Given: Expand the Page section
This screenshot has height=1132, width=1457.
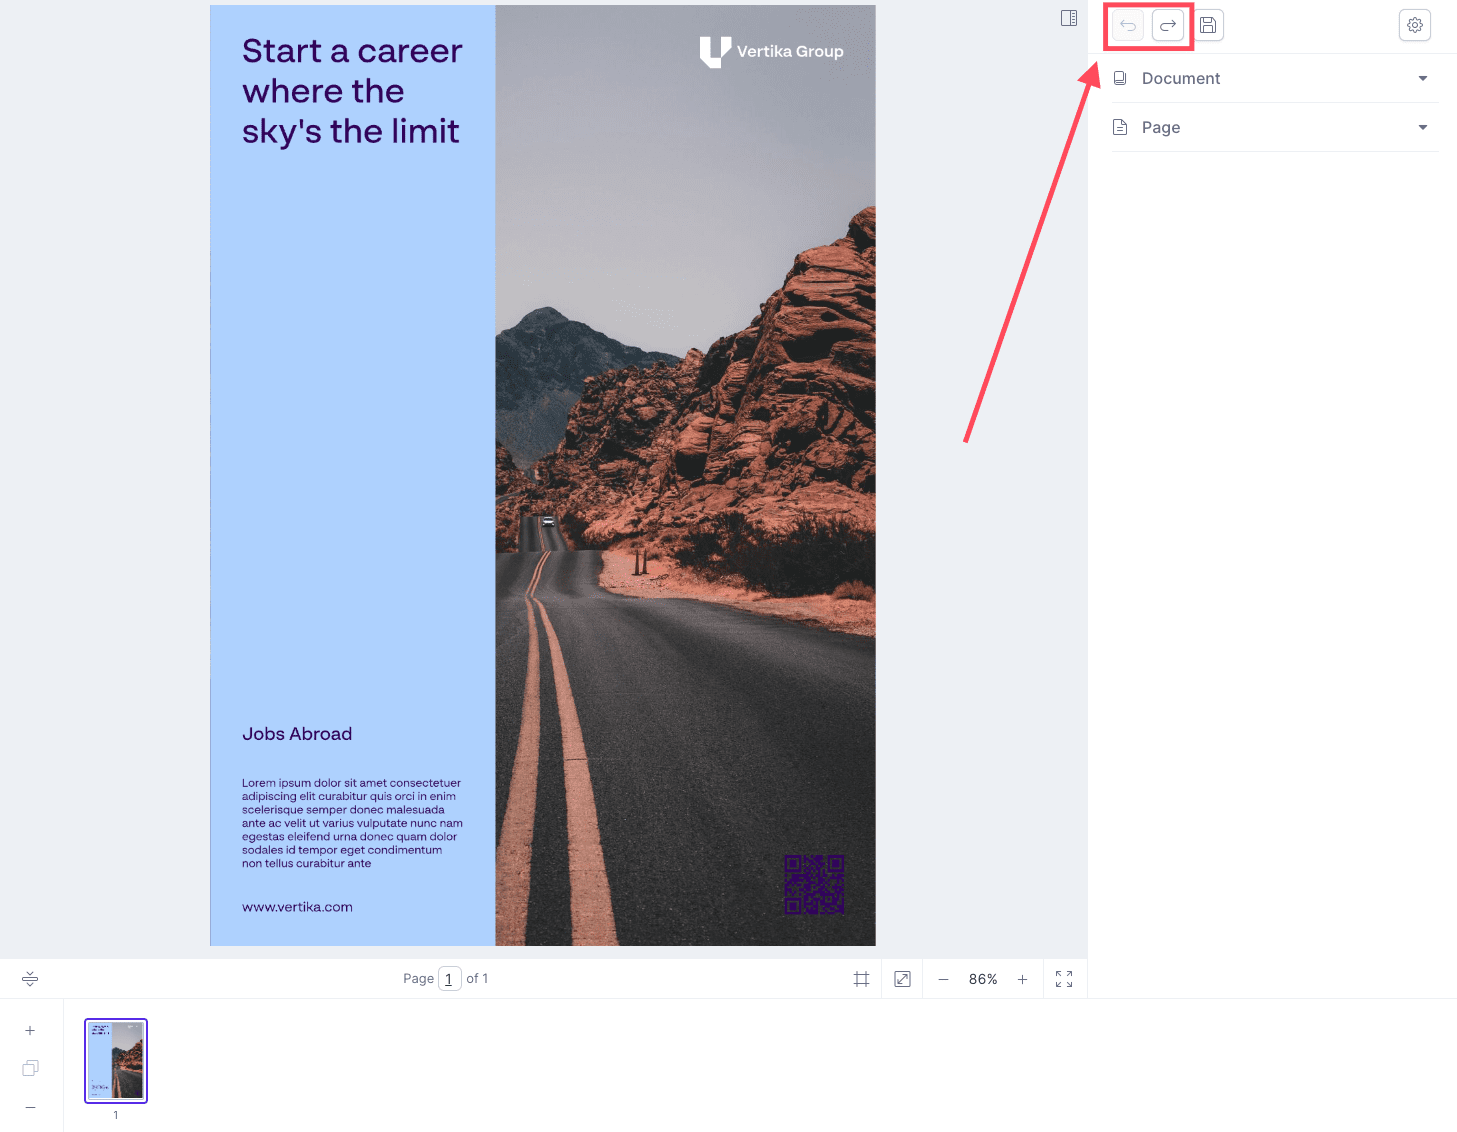Looking at the screenshot, I should pyautogui.click(x=1275, y=127).
